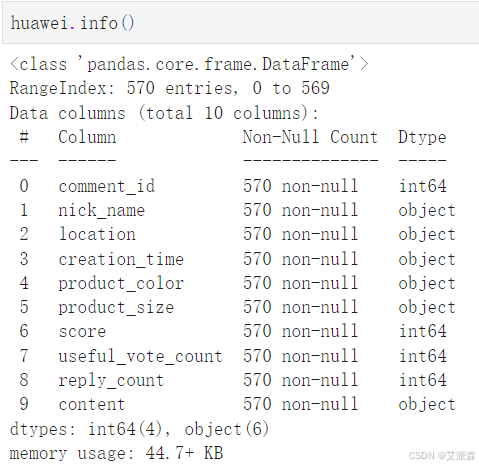Click the Data columns total line
The width and height of the screenshot is (479, 467).
point(164,113)
